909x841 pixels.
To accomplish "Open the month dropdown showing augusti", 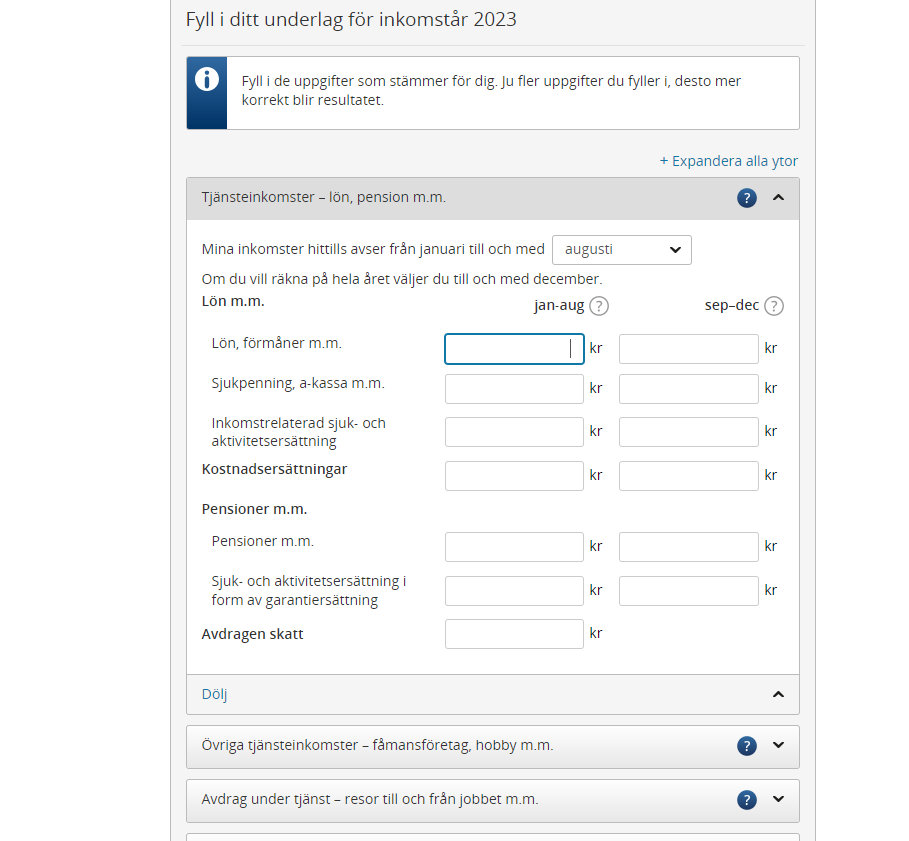I will tap(621, 250).
